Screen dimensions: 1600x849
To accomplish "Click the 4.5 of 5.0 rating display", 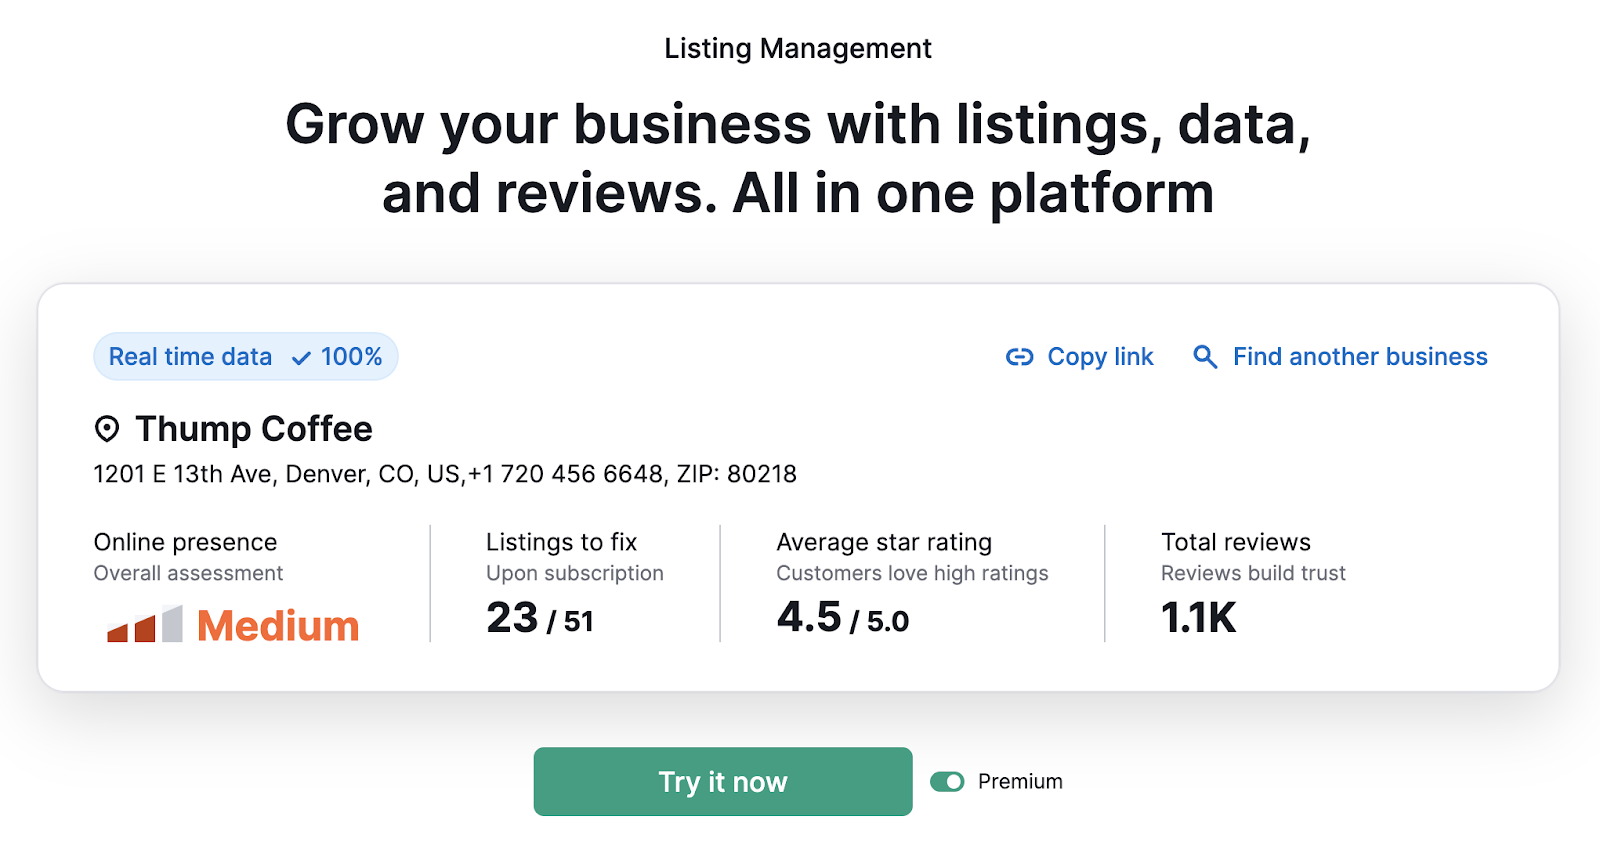I will coord(842,617).
